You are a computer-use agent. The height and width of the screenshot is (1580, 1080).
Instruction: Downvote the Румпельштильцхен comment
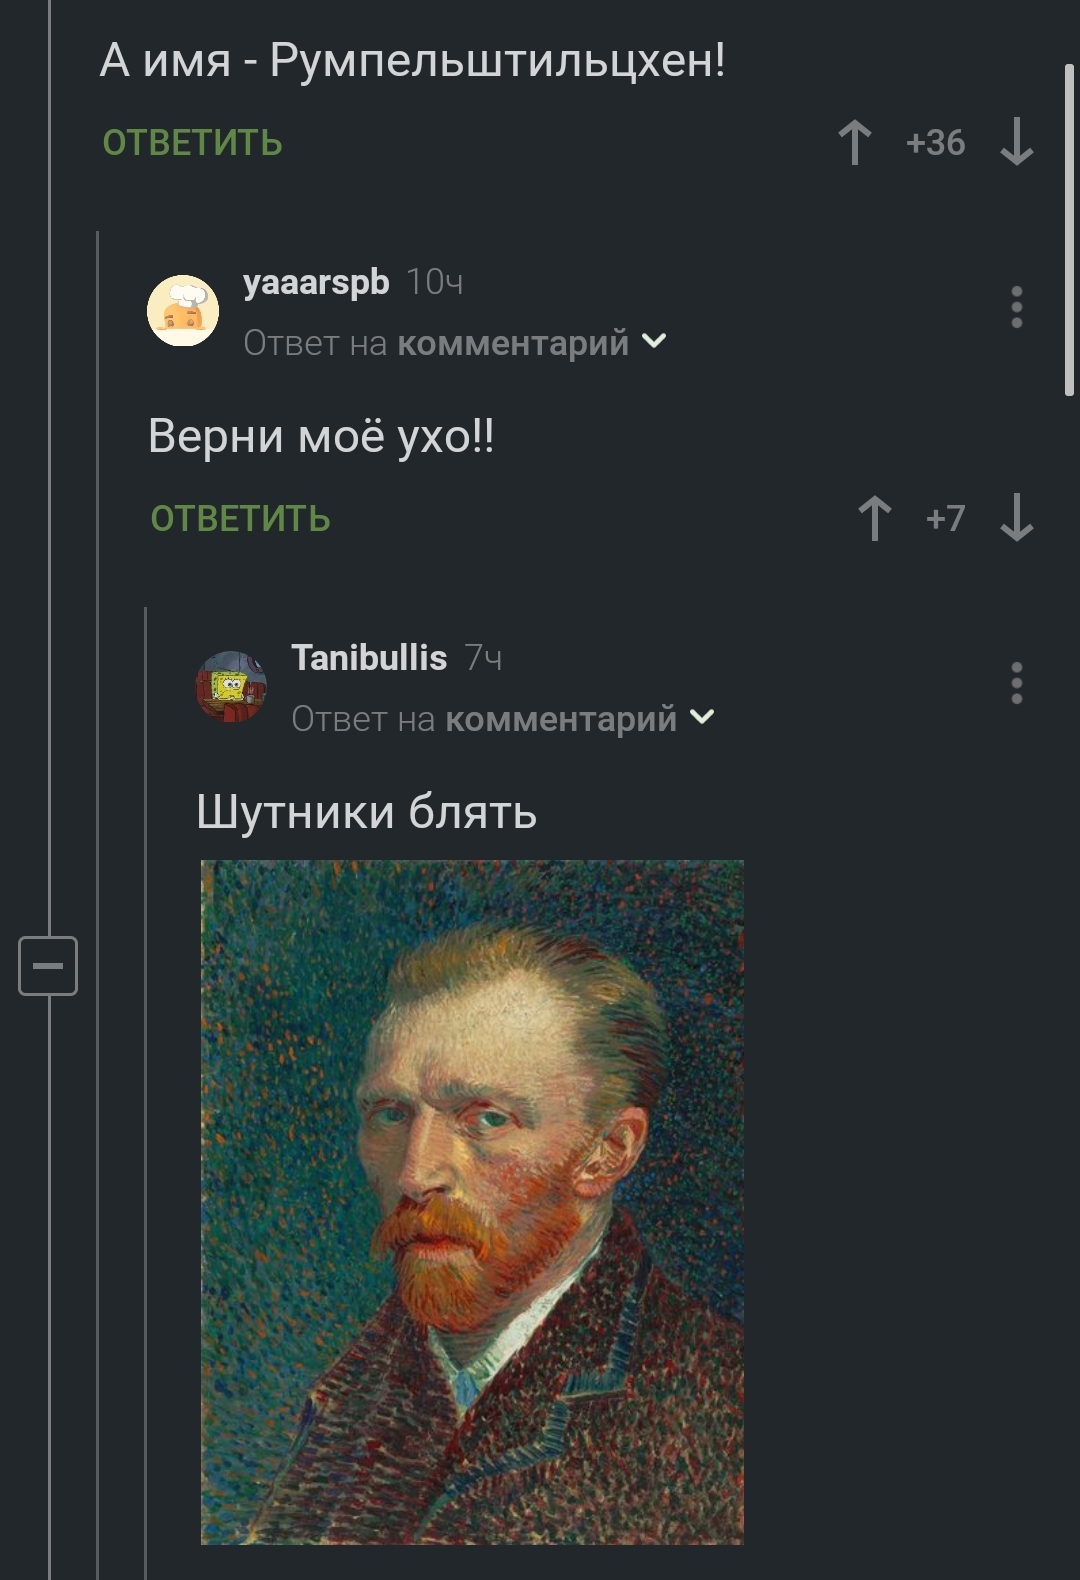(x=1017, y=142)
